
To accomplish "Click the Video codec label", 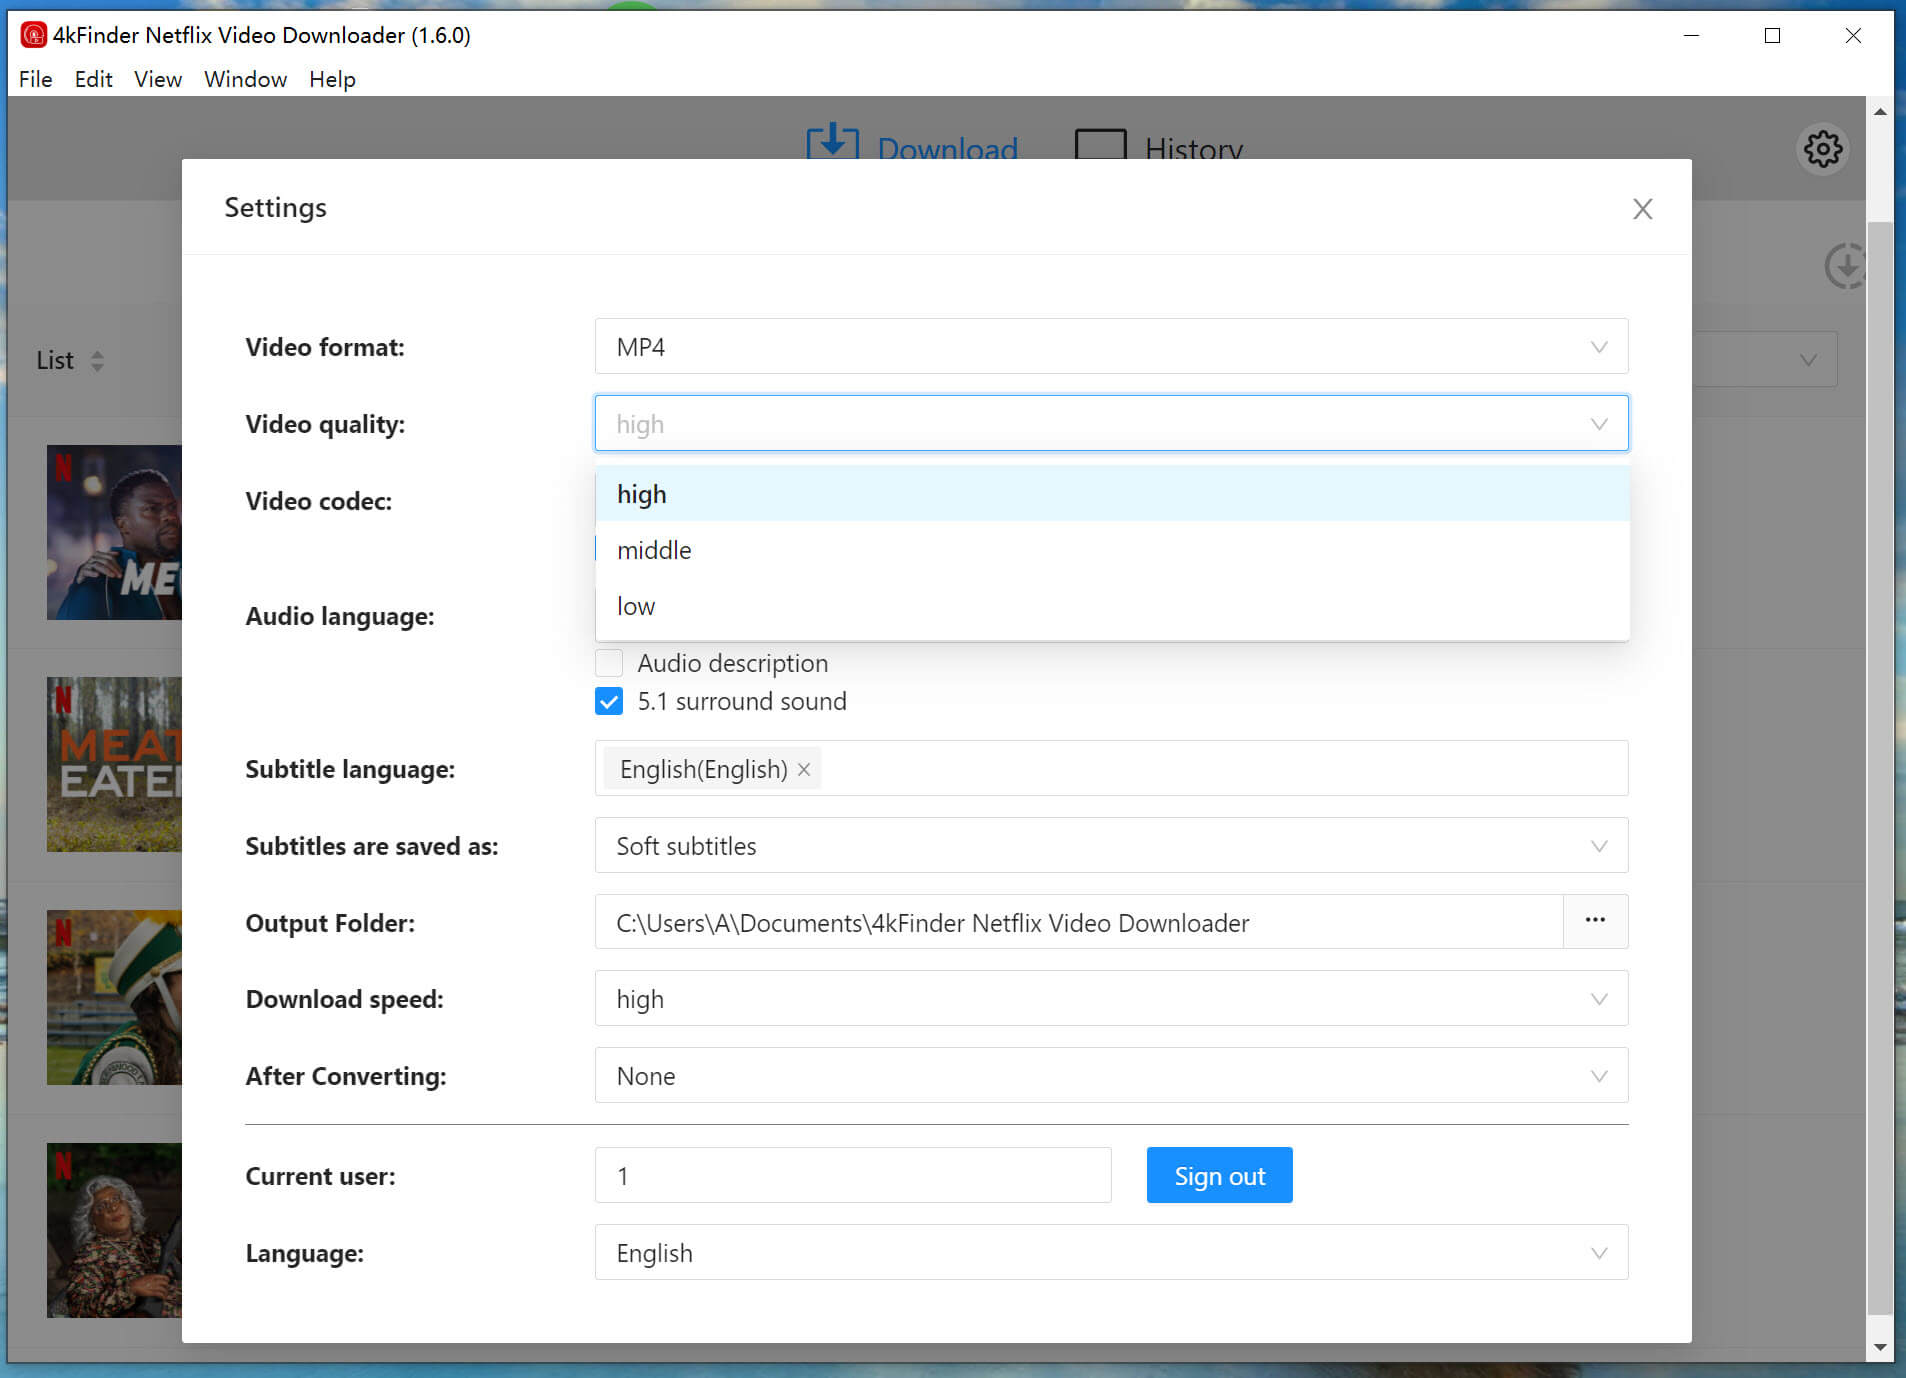I will pos(319,501).
